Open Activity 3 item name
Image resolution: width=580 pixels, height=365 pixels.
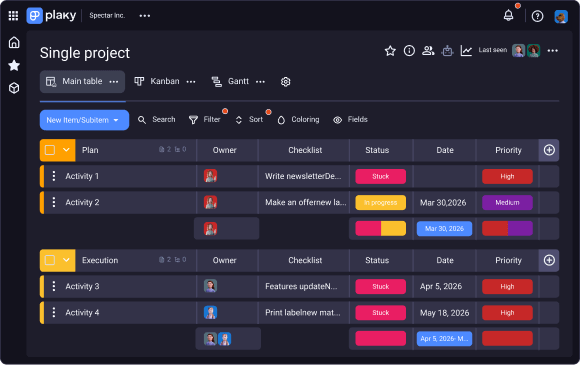click(x=82, y=286)
